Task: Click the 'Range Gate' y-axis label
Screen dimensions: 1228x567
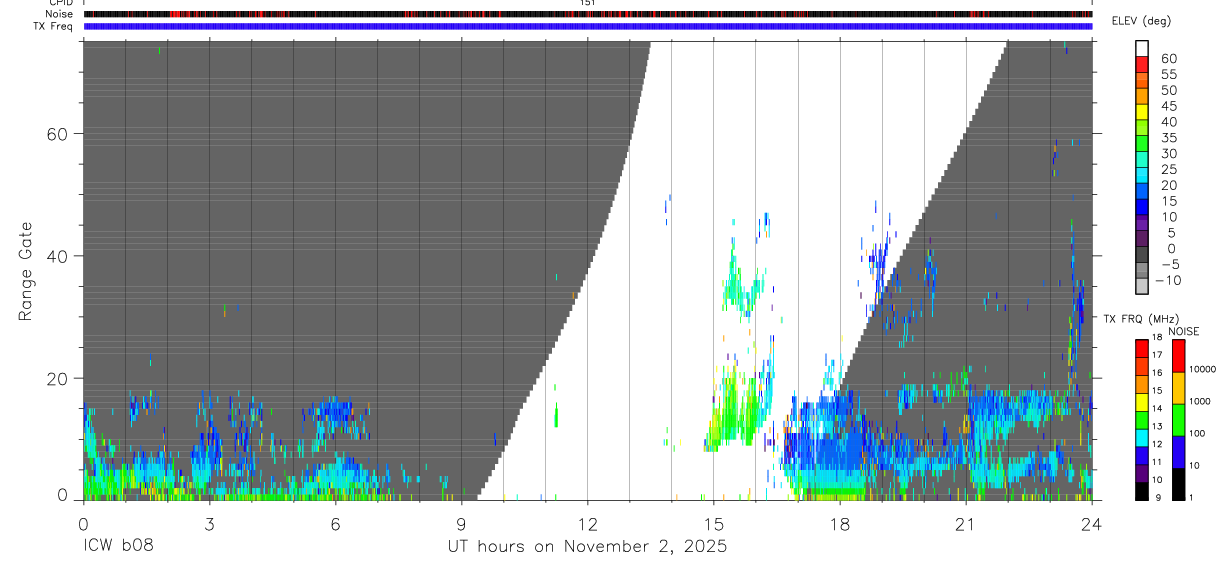Action: point(26,272)
